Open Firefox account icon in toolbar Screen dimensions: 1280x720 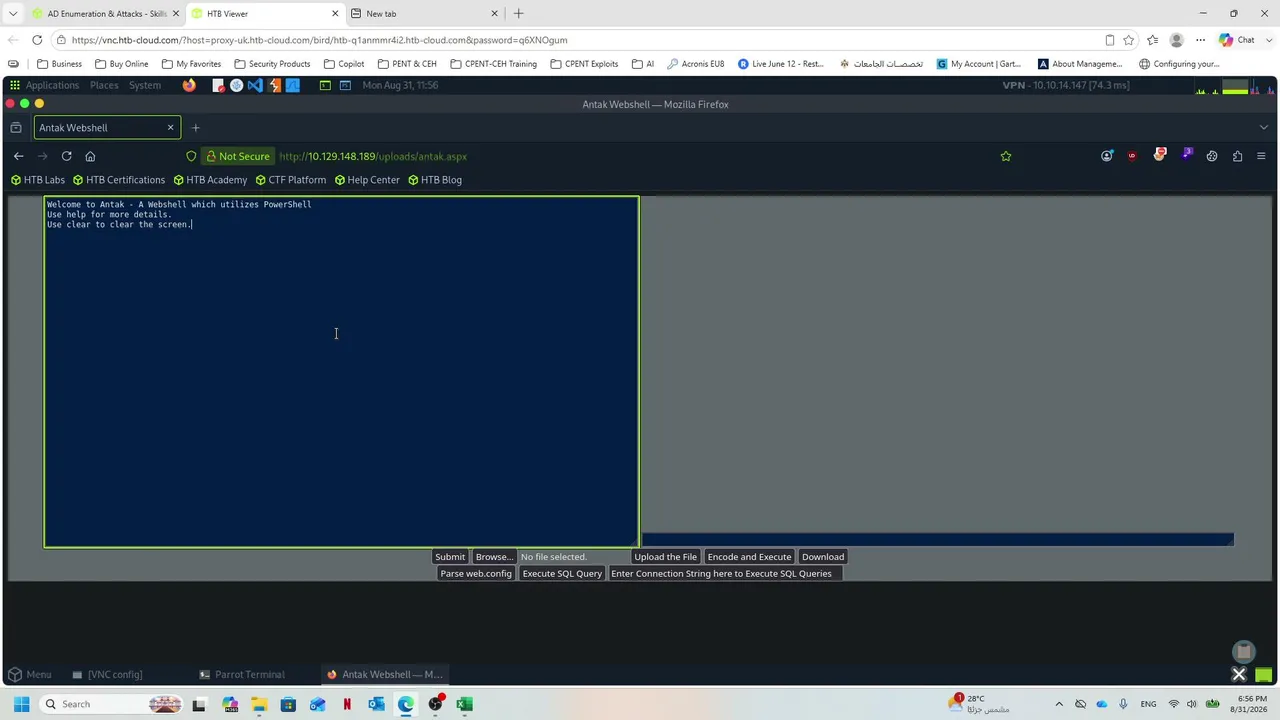click(x=1107, y=156)
